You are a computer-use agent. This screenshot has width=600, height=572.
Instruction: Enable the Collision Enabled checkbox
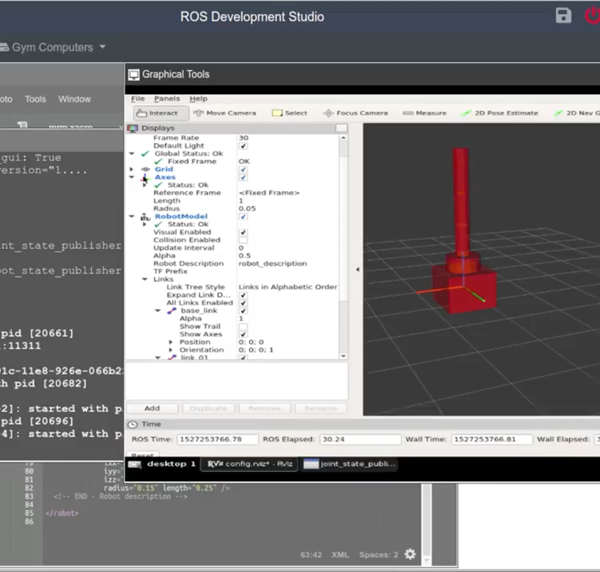(x=243, y=240)
